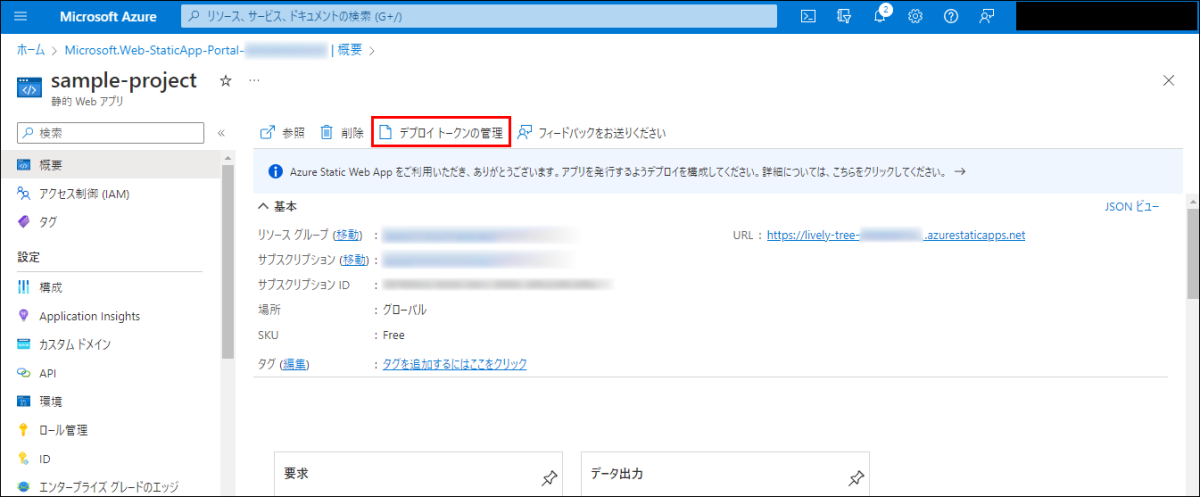Click the info icon in blue banner
Viewport: 1200px width, 497px height.
(275, 172)
